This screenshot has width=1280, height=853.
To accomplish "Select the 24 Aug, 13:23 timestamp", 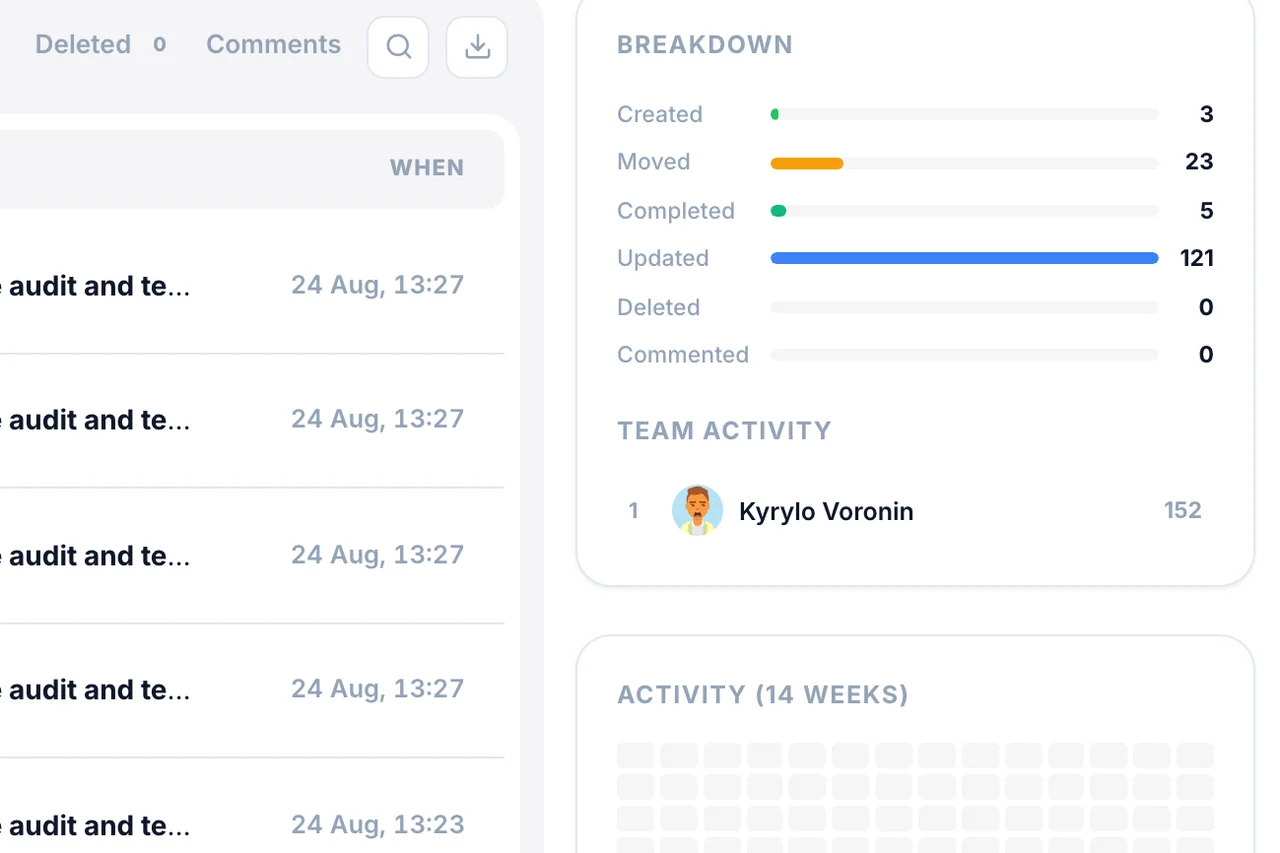I will [378, 825].
